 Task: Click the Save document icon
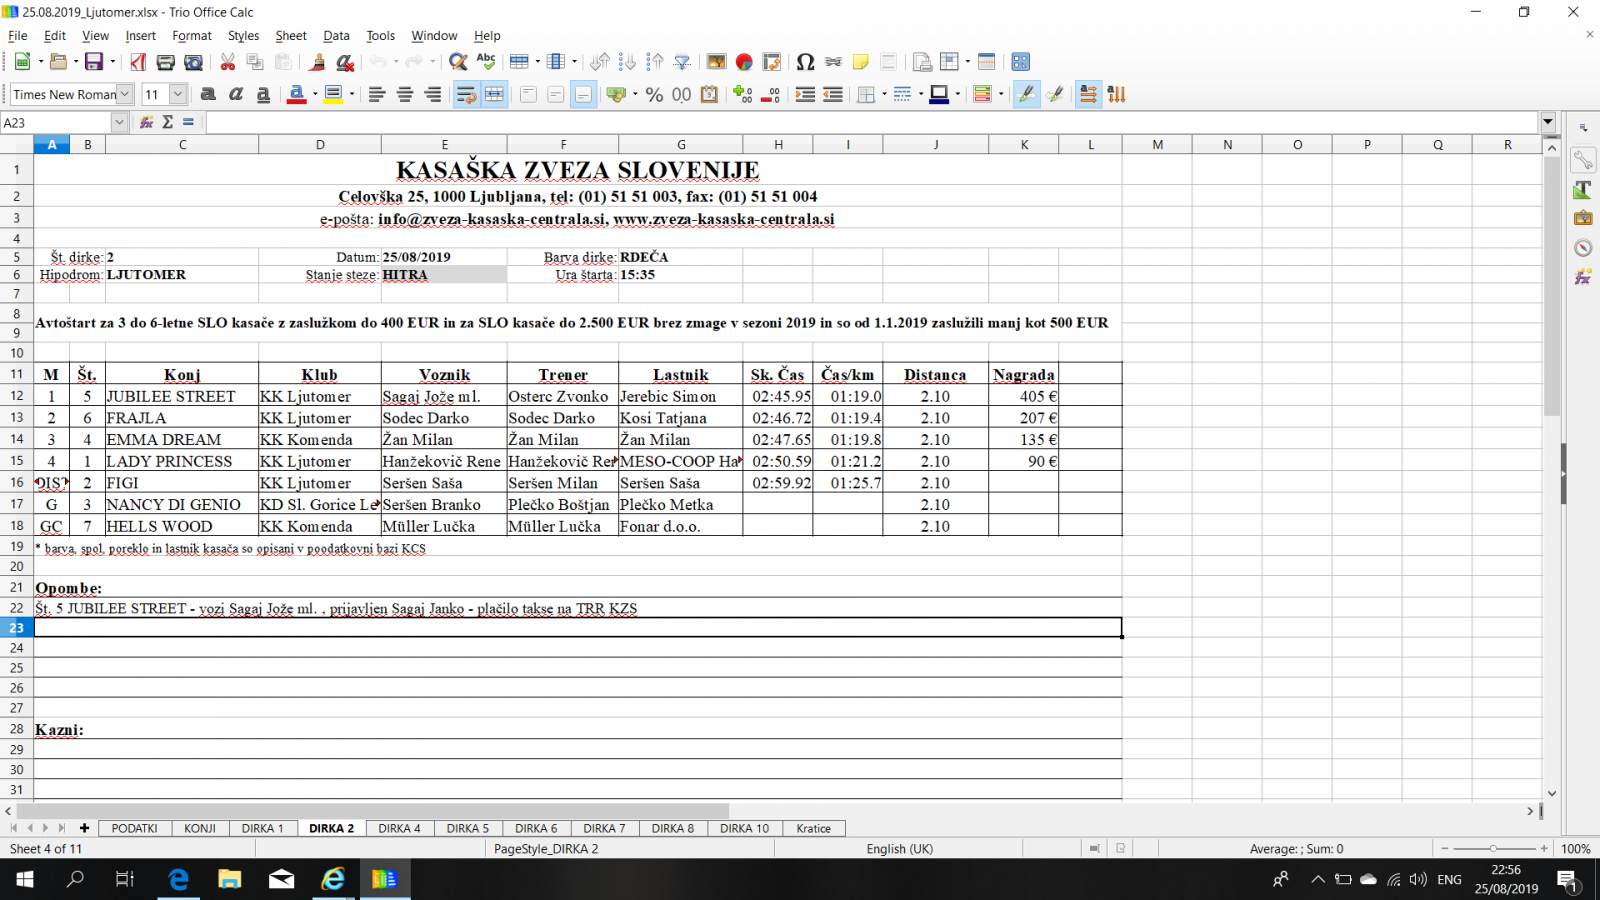coord(93,62)
